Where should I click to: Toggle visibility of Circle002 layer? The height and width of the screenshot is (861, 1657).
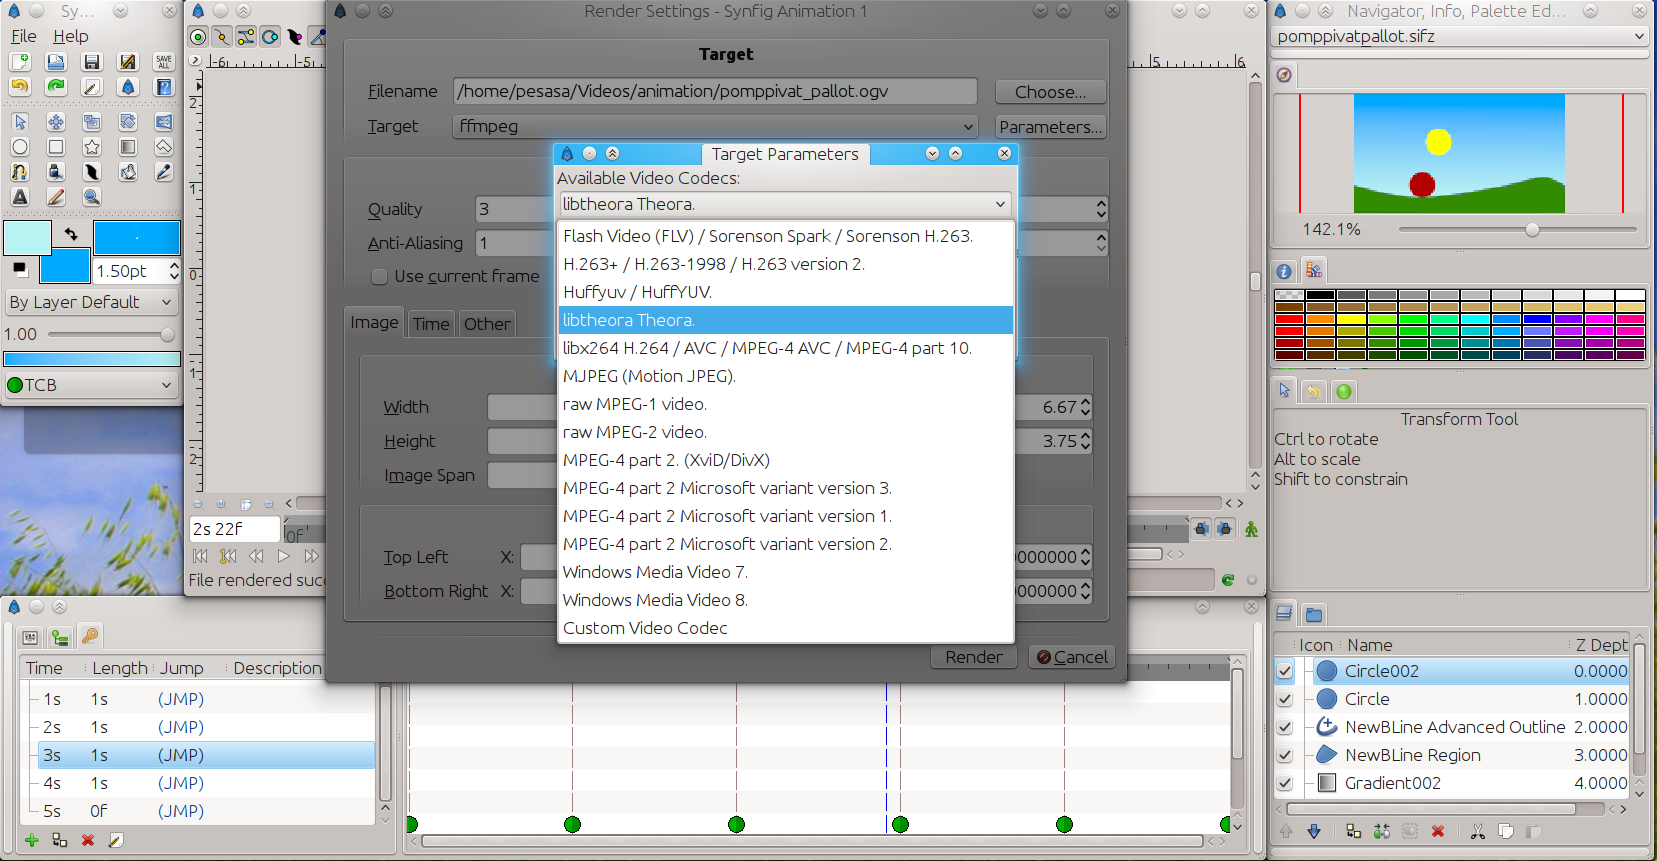1285,671
